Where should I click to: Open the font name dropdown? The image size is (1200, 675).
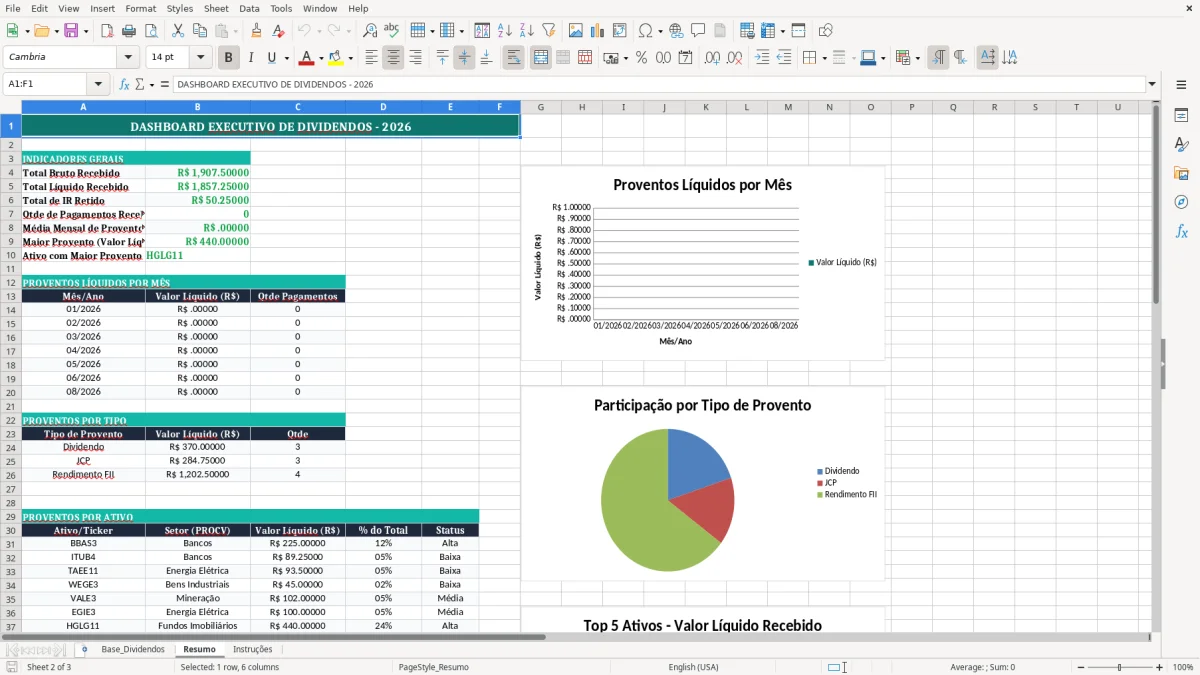click(x=127, y=57)
